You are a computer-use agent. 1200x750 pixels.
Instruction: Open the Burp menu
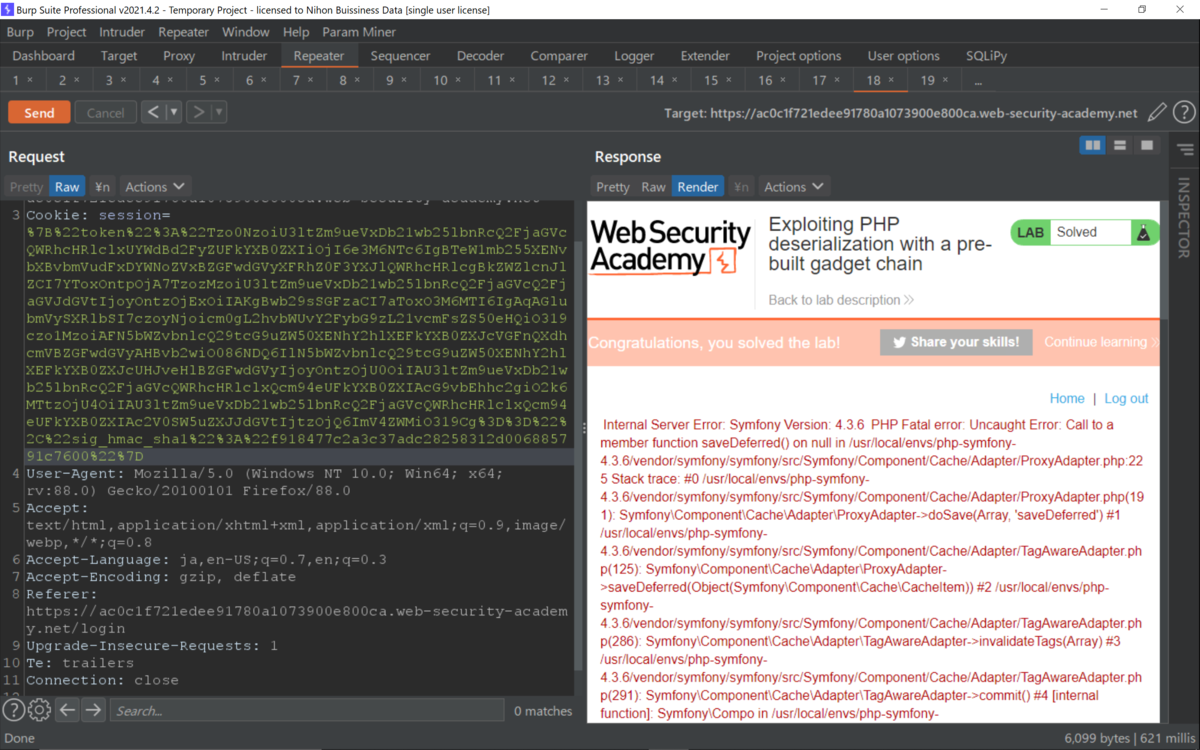point(20,32)
